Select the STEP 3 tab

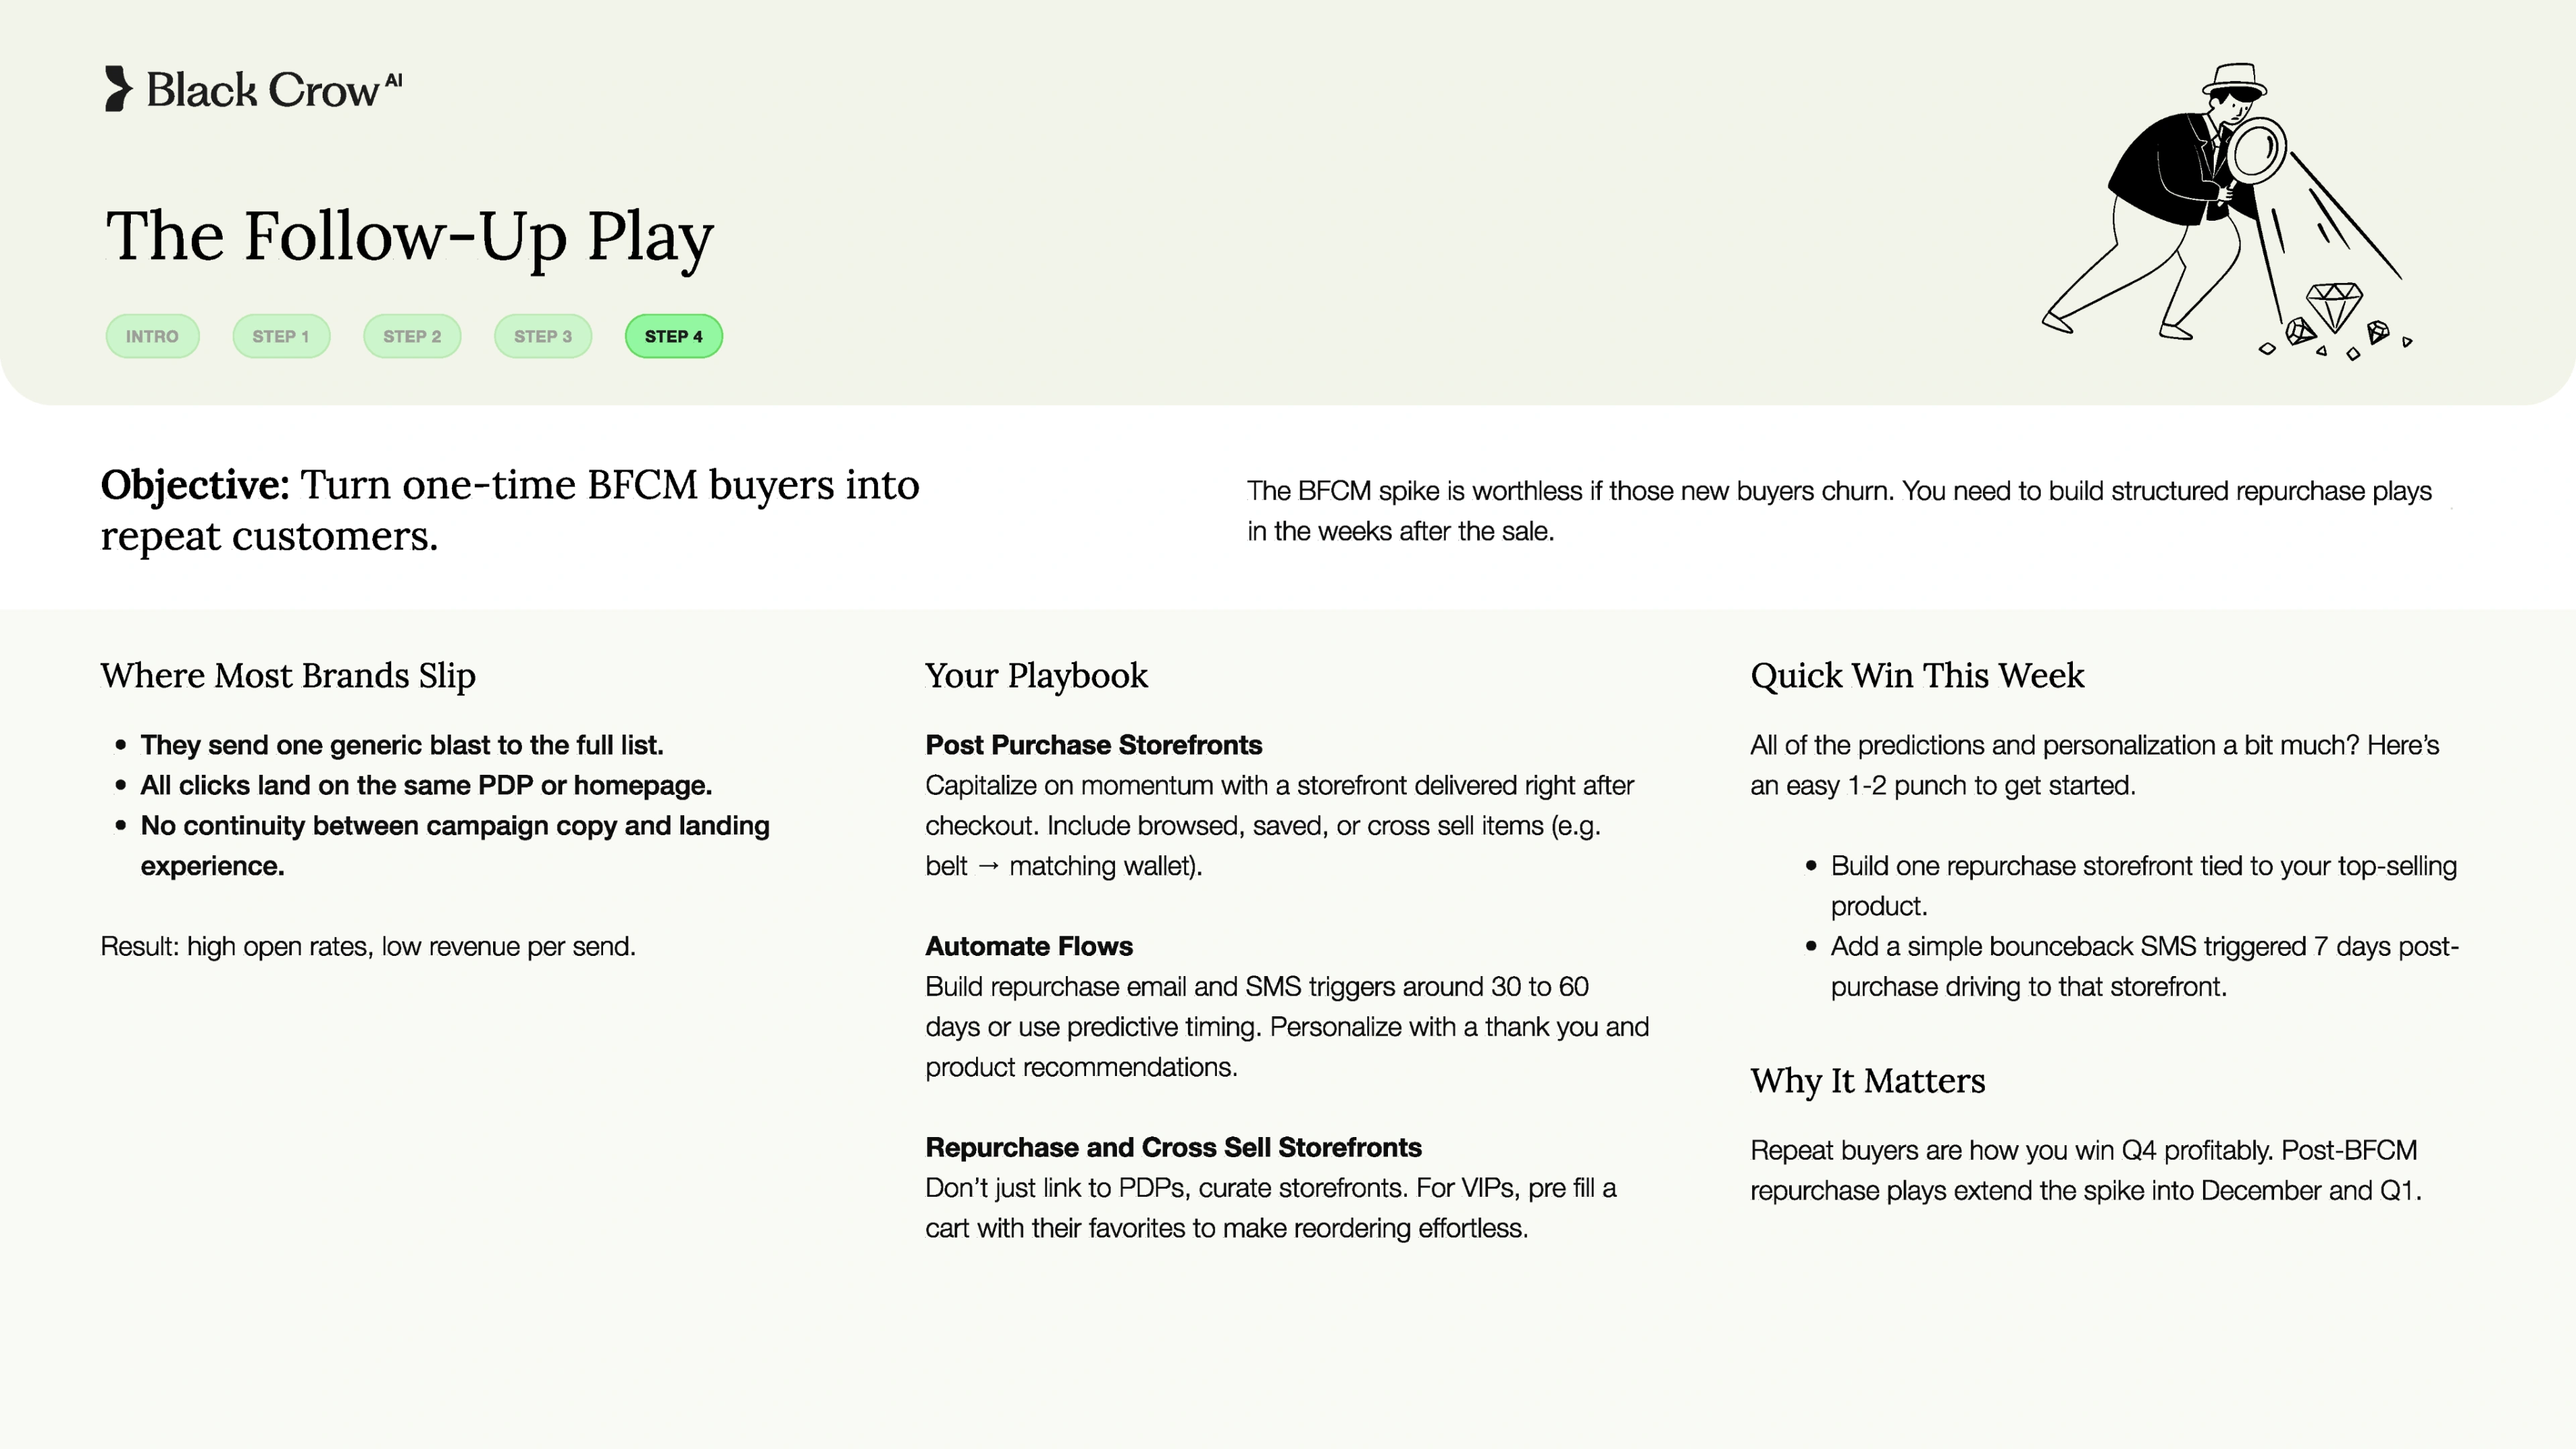(543, 336)
